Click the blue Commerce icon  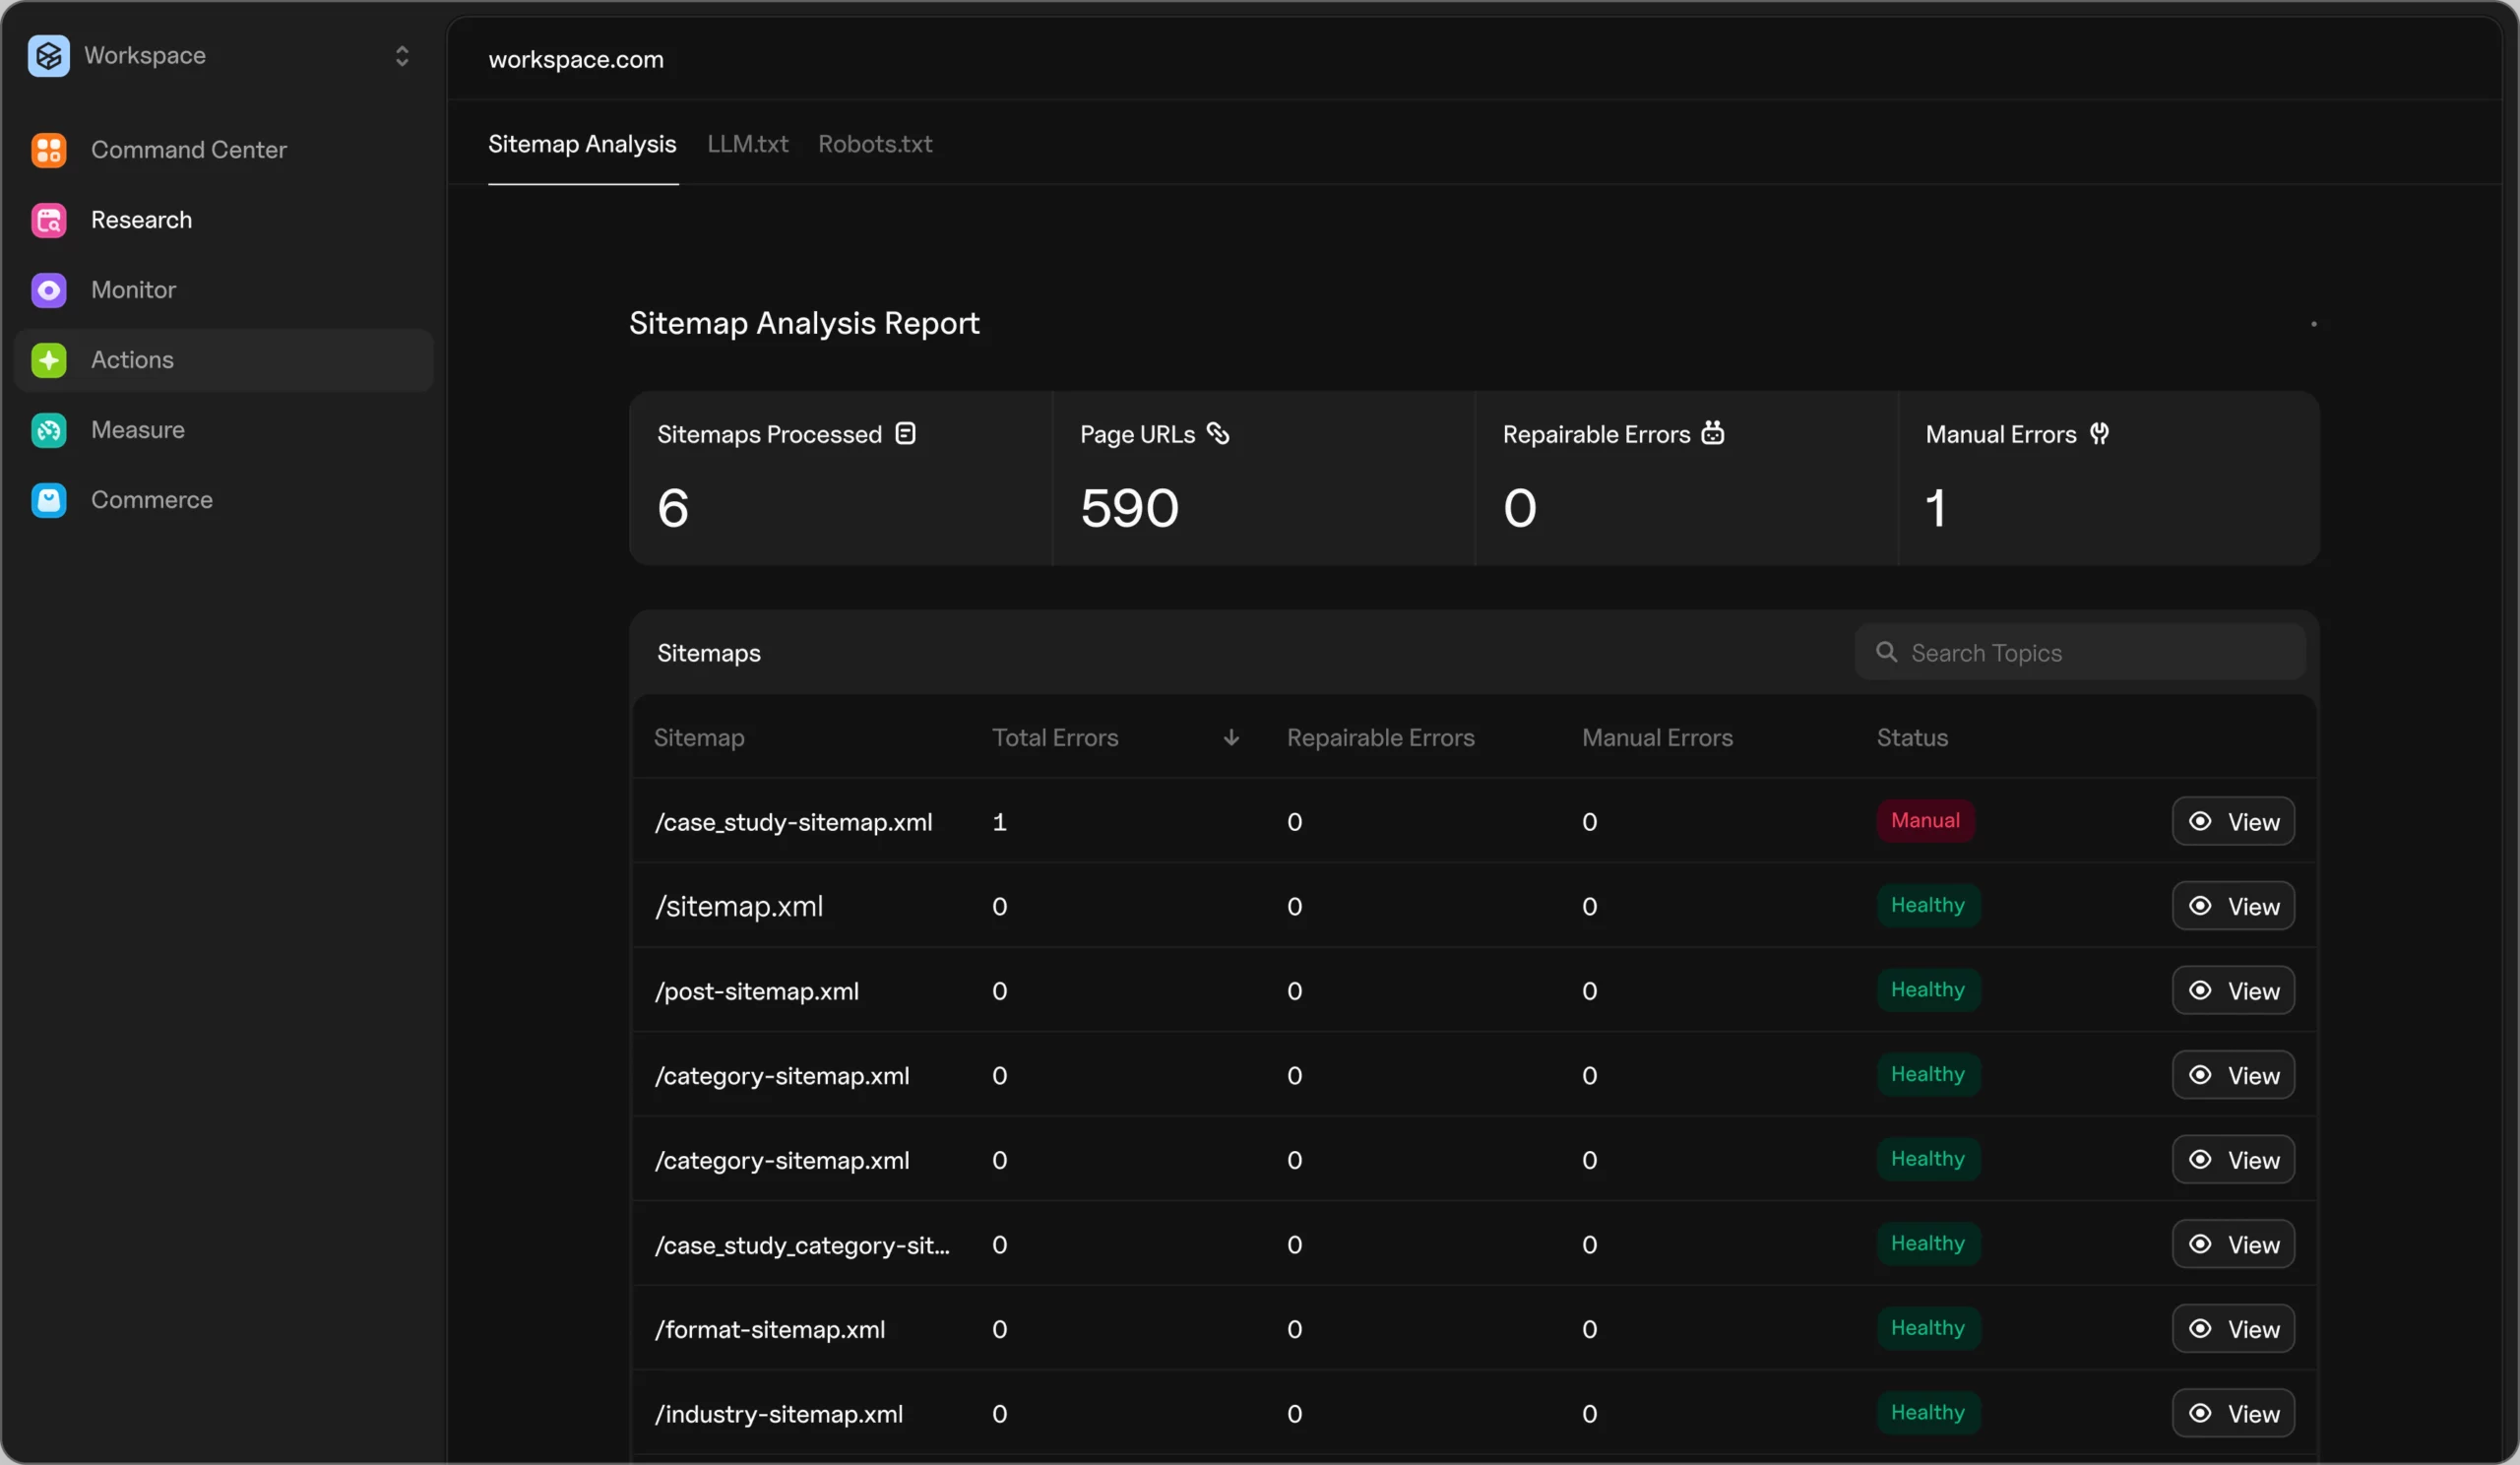48,500
